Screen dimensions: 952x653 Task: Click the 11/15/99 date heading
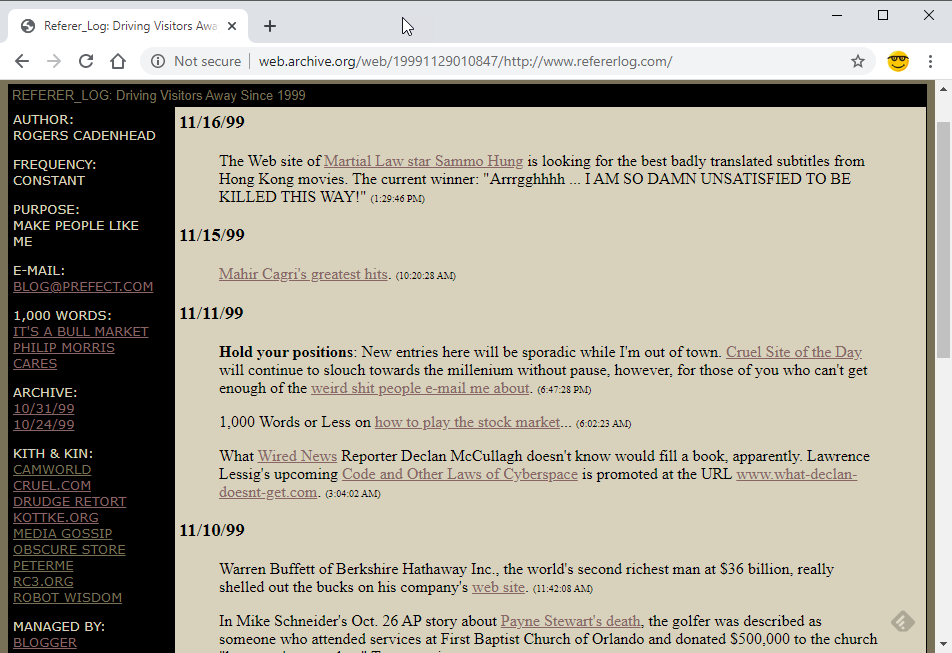(x=212, y=235)
